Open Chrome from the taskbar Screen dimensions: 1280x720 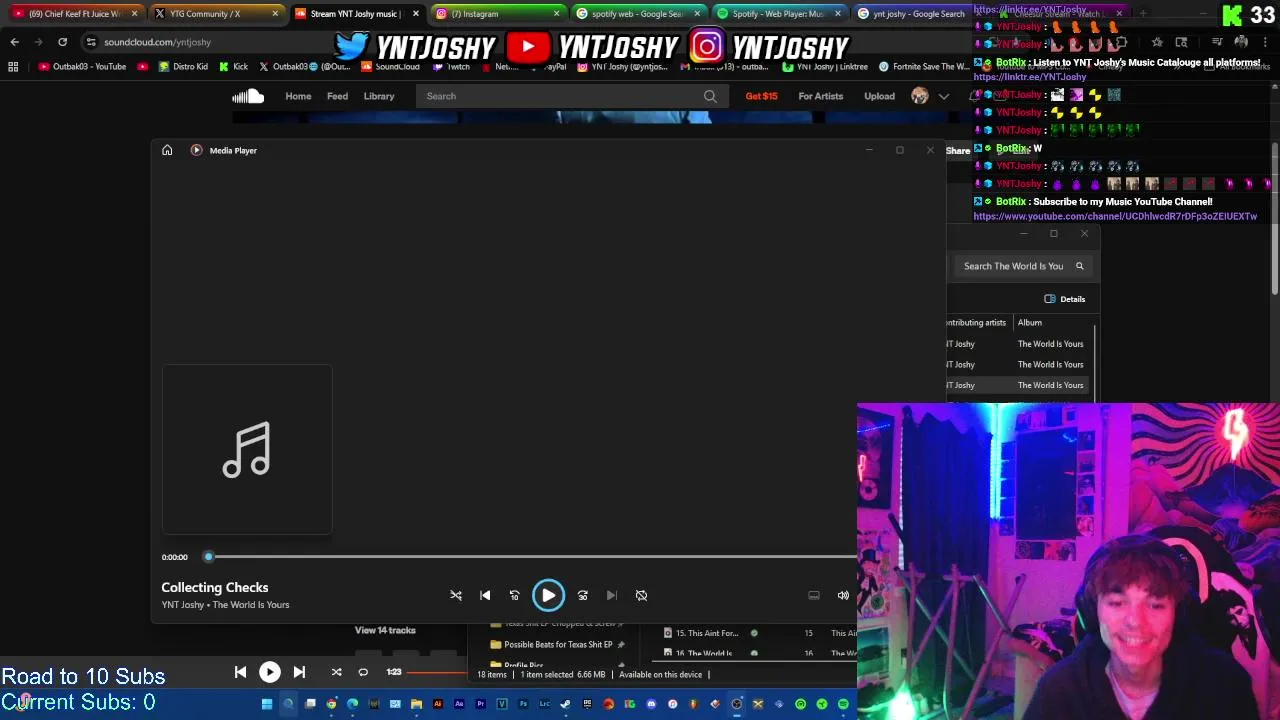point(331,704)
